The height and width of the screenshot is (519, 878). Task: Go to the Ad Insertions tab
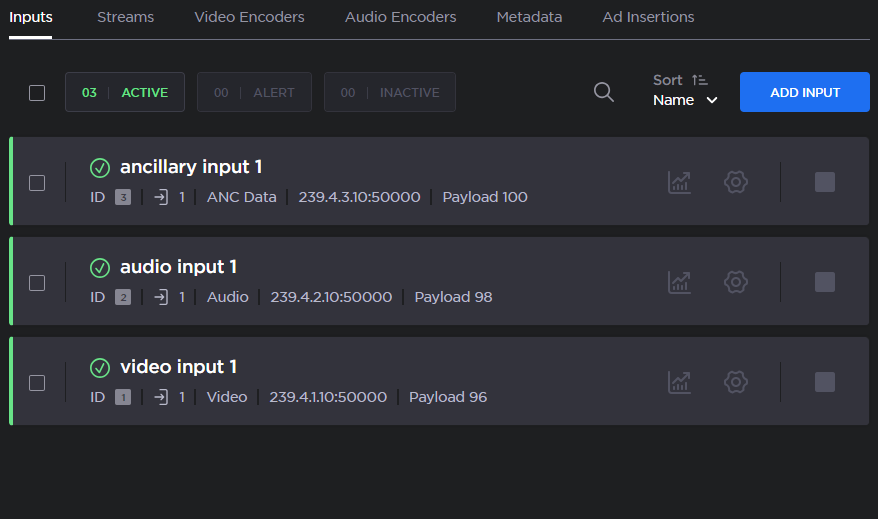pyautogui.click(x=648, y=17)
